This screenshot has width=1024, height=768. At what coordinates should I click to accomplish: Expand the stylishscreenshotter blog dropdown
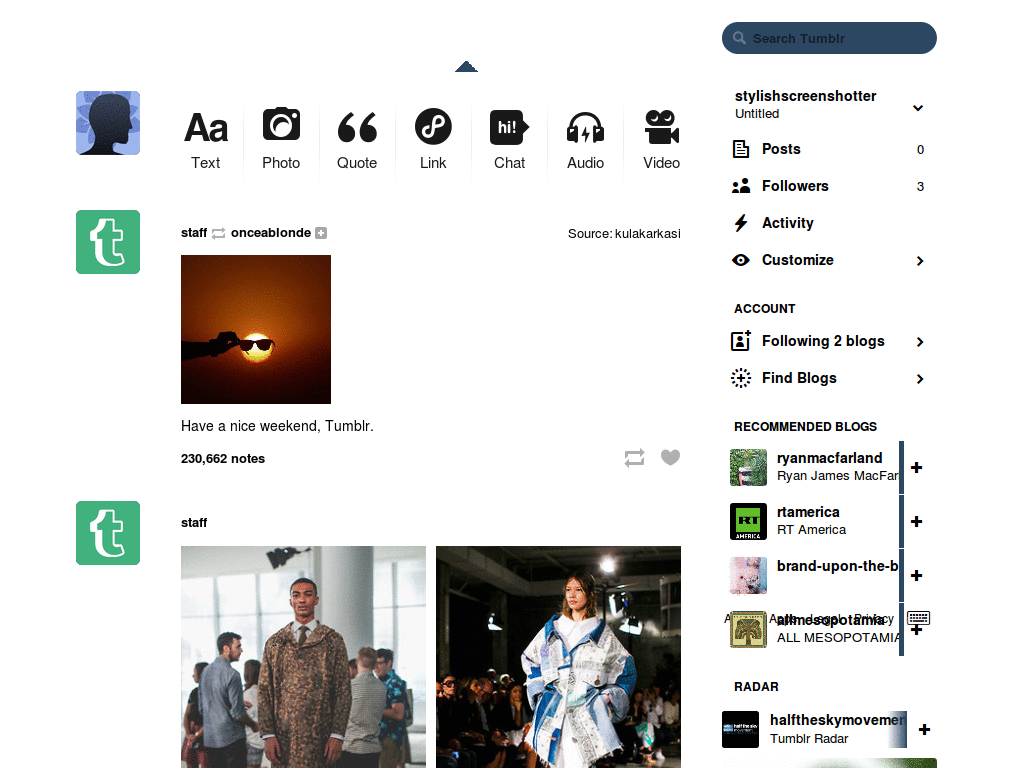pyautogui.click(x=918, y=108)
